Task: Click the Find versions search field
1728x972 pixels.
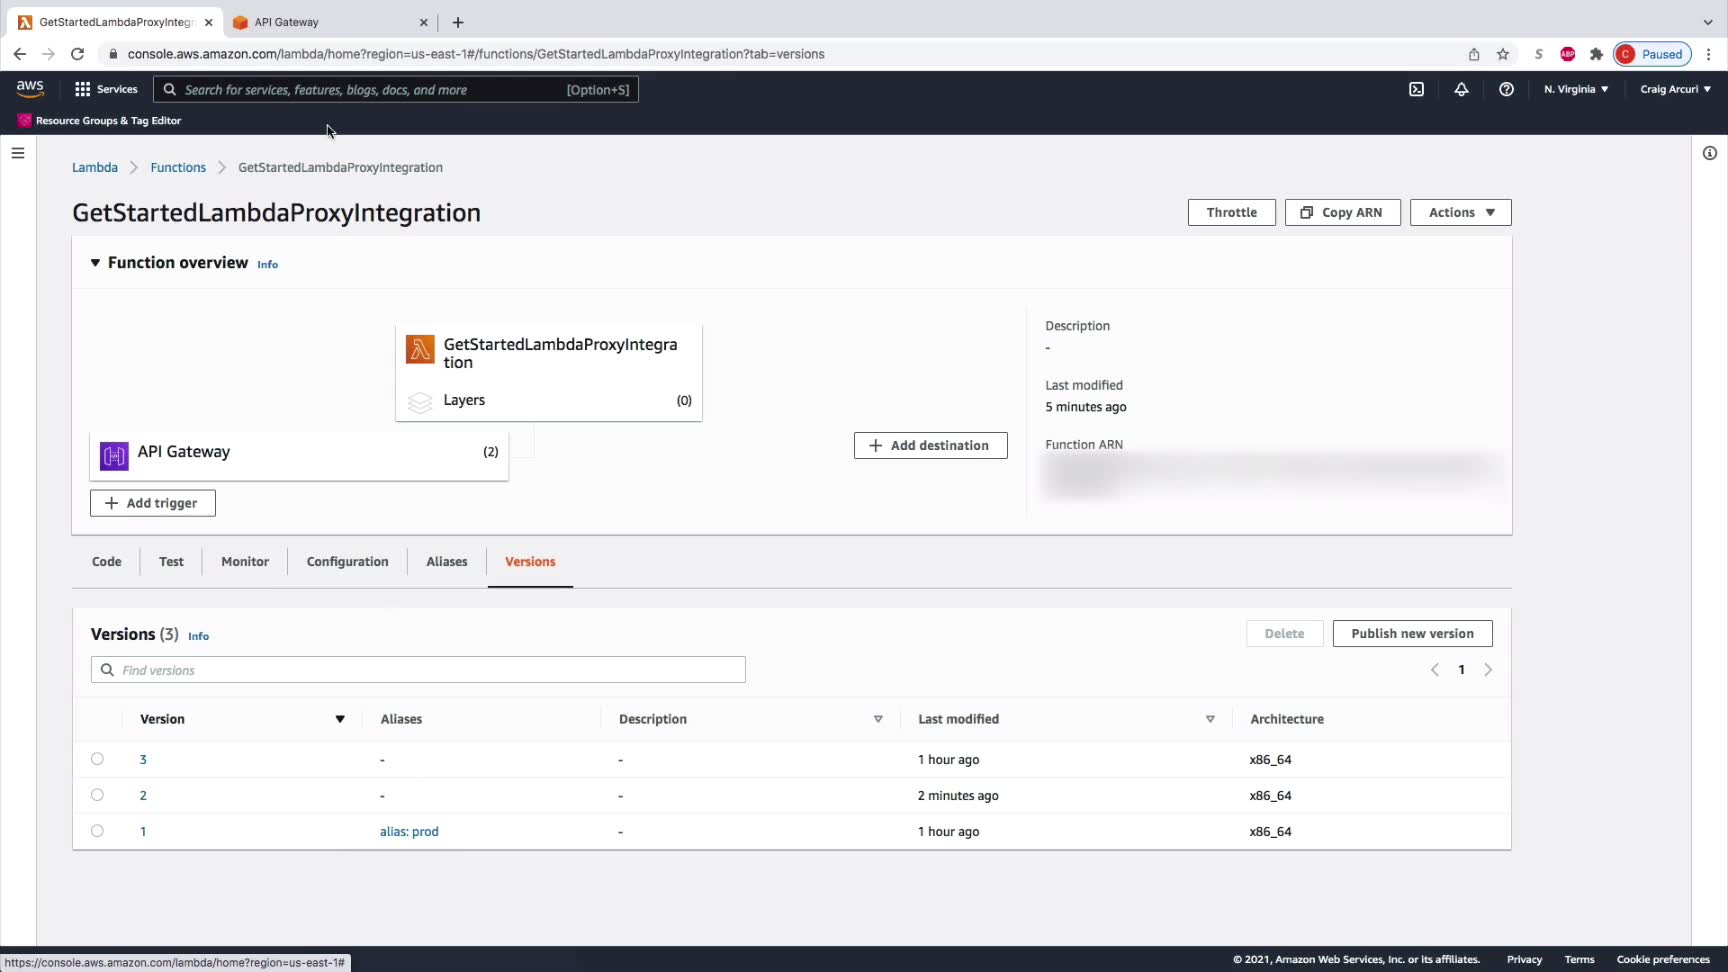Action: pos(418,670)
